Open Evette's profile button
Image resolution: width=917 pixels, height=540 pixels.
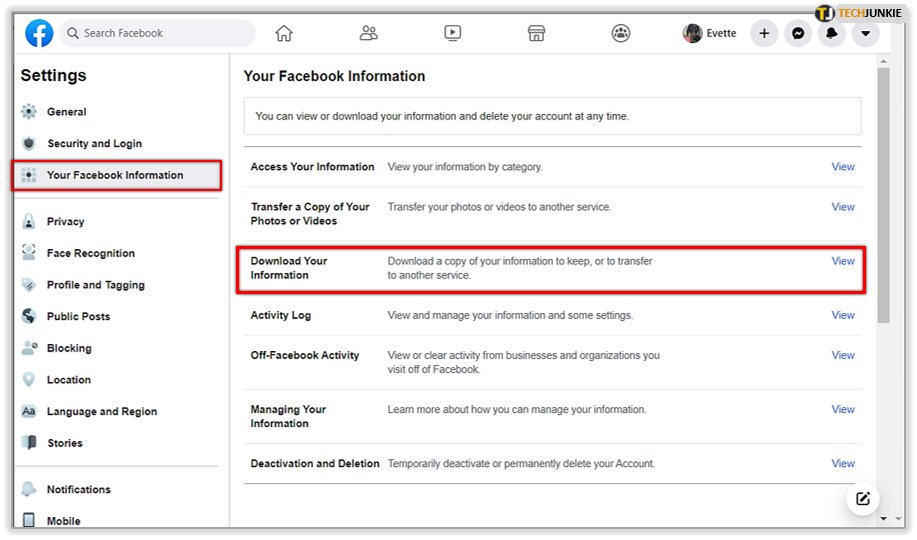pos(709,33)
